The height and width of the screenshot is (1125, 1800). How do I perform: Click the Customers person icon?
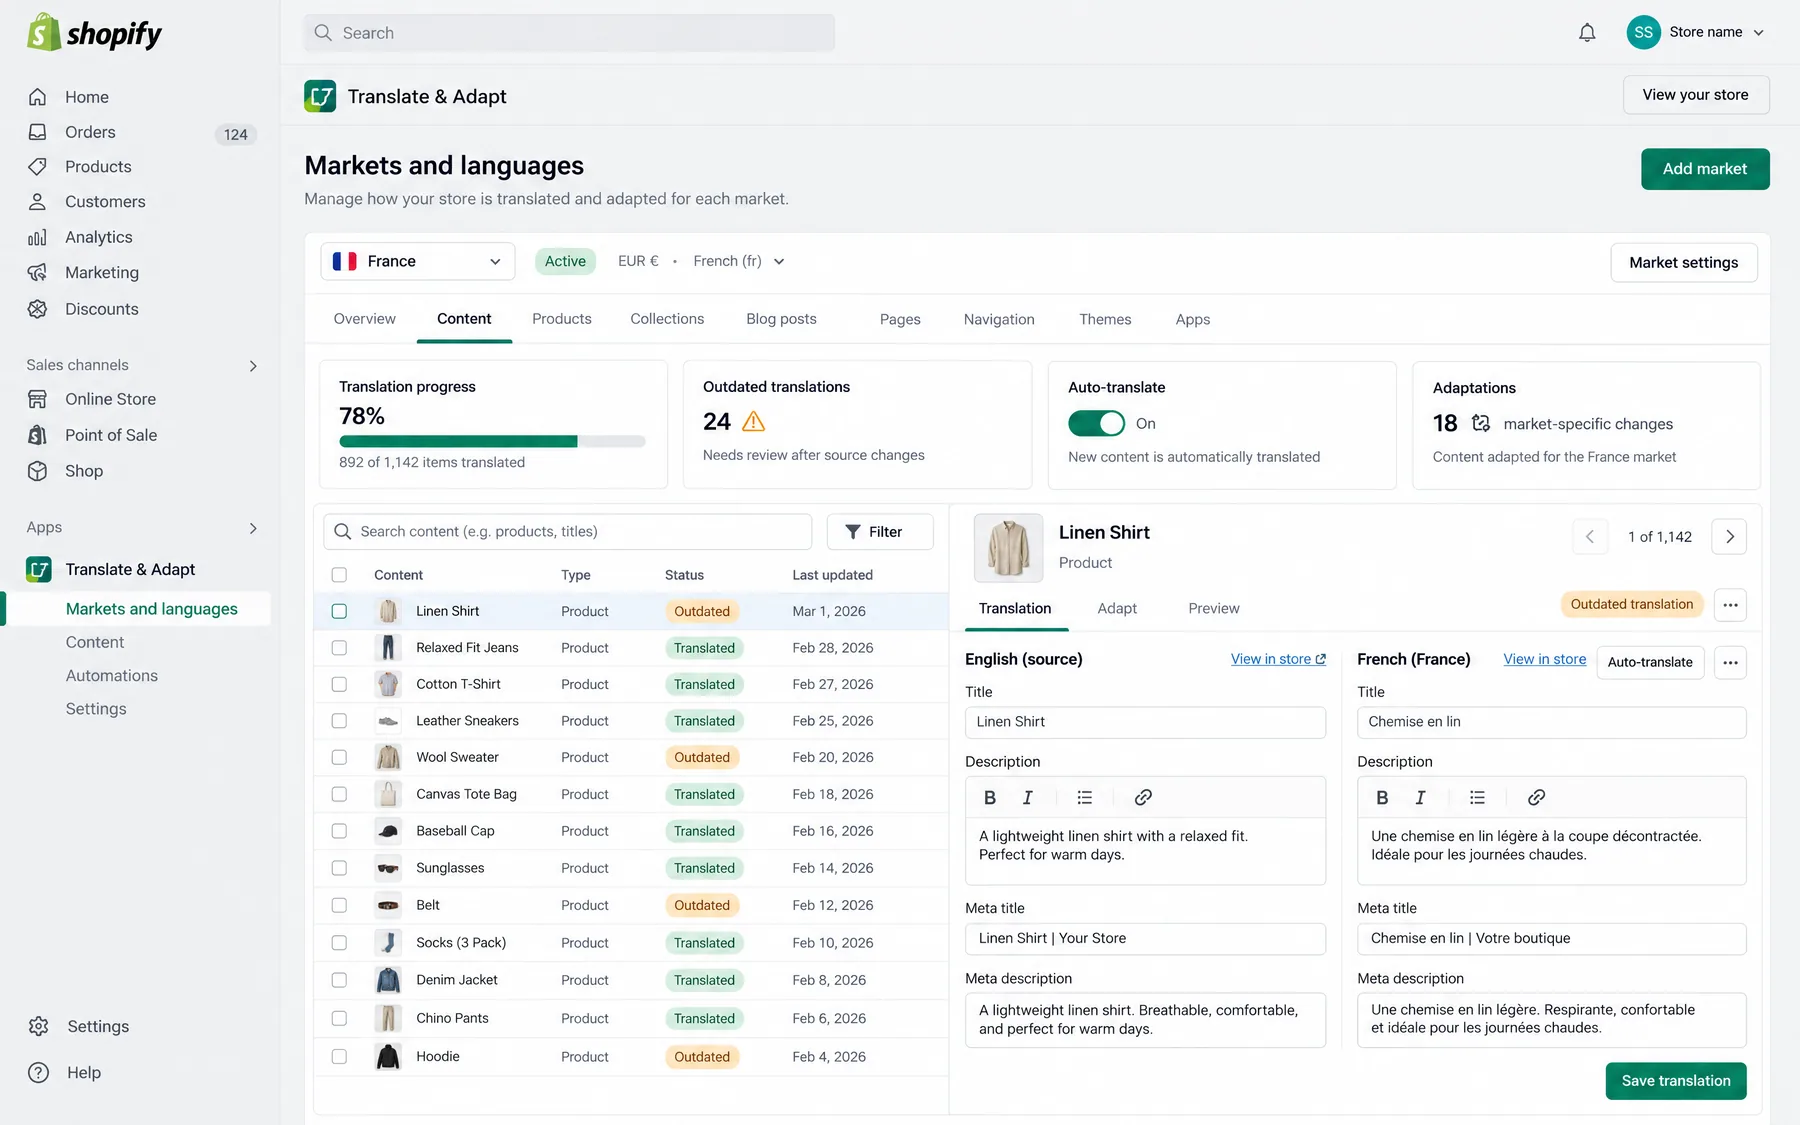click(x=38, y=202)
